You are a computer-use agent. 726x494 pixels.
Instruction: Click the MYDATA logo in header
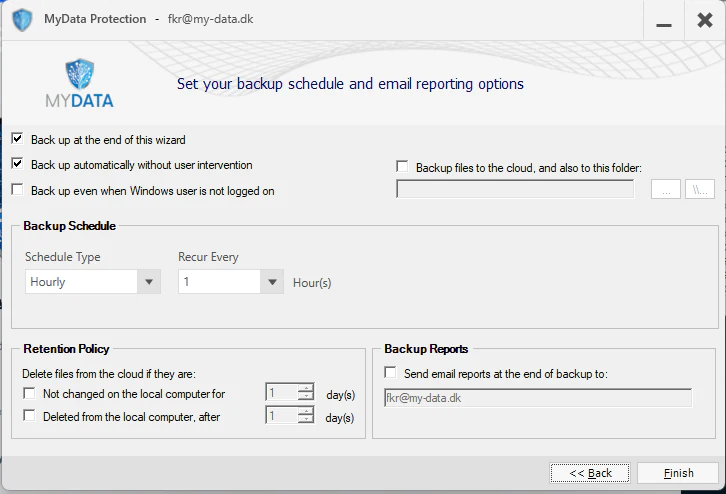(80, 83)
